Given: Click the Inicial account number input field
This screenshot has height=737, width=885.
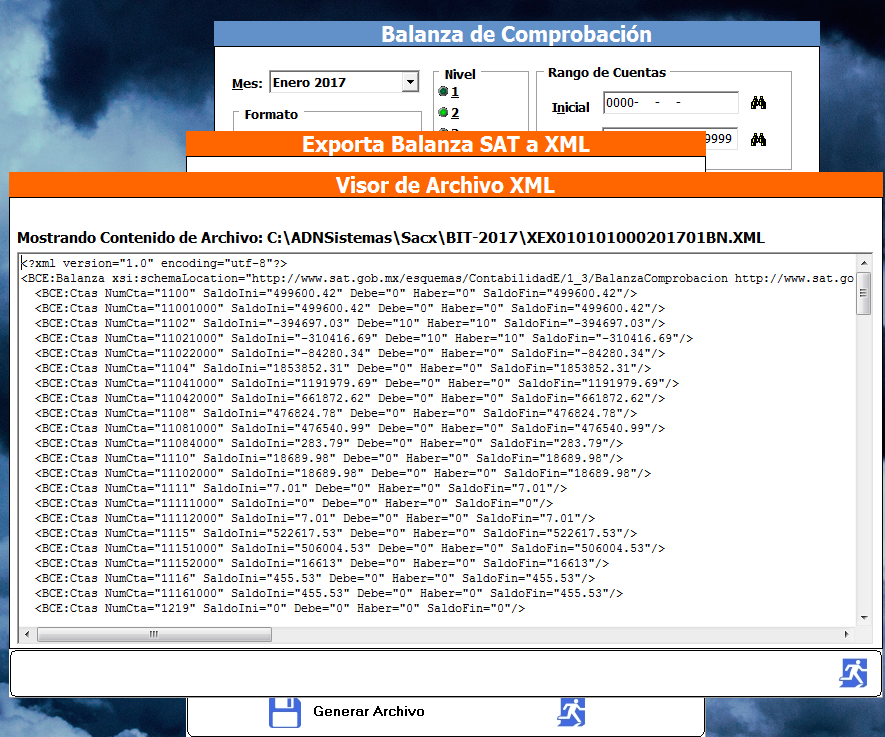Looking at the screenshot, I should [671, 103].
